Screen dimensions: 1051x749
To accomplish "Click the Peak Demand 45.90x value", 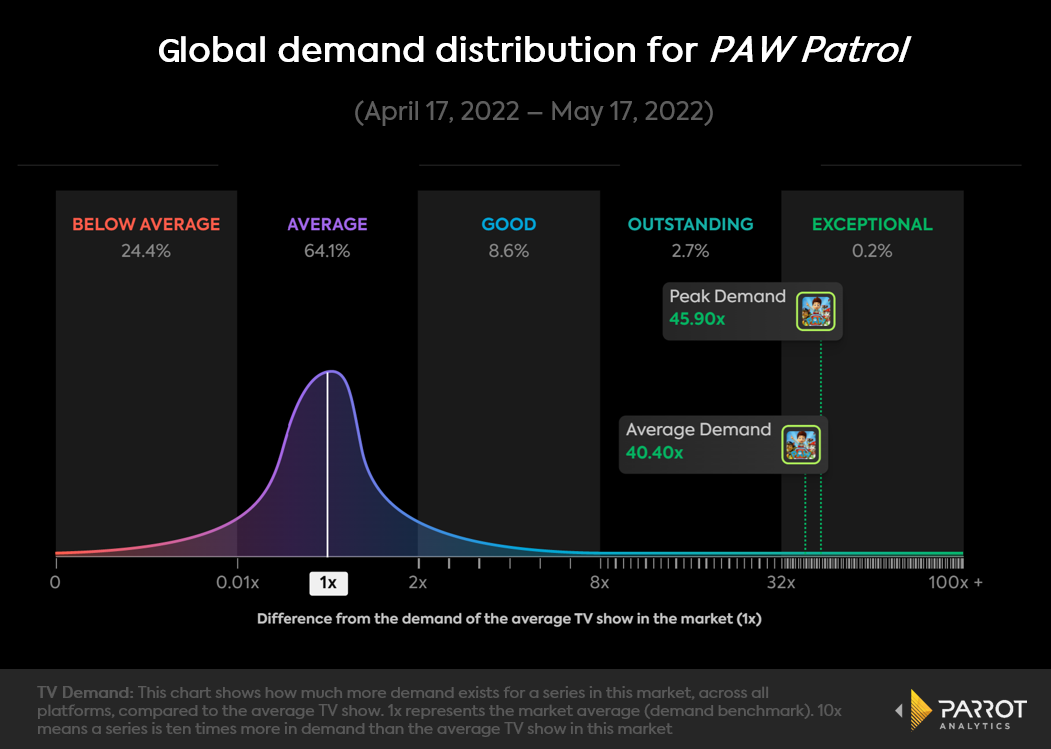I will pyautogui.click(x=698, y=320).
